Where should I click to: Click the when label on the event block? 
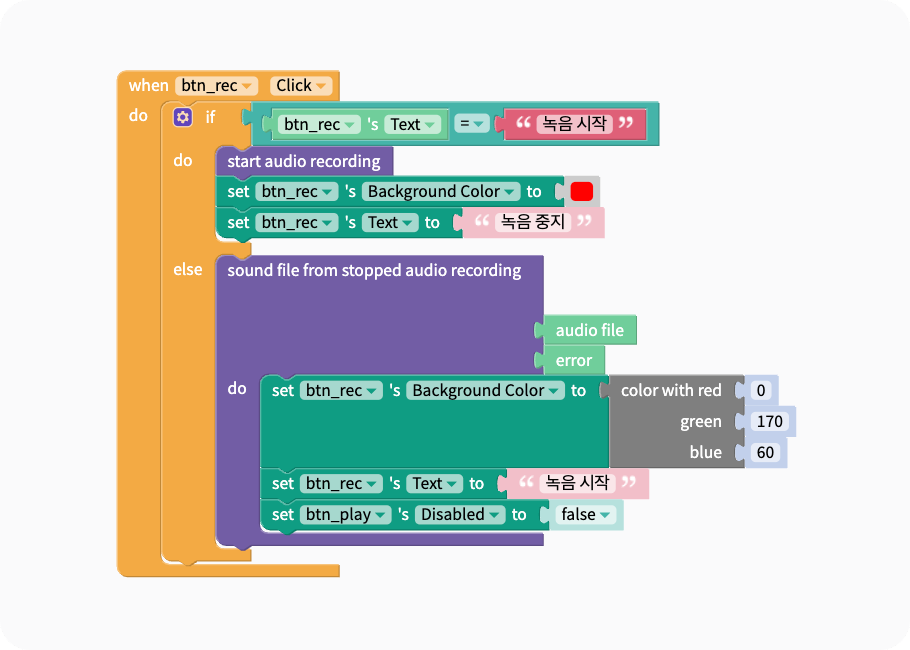click(x=149, y=86)
